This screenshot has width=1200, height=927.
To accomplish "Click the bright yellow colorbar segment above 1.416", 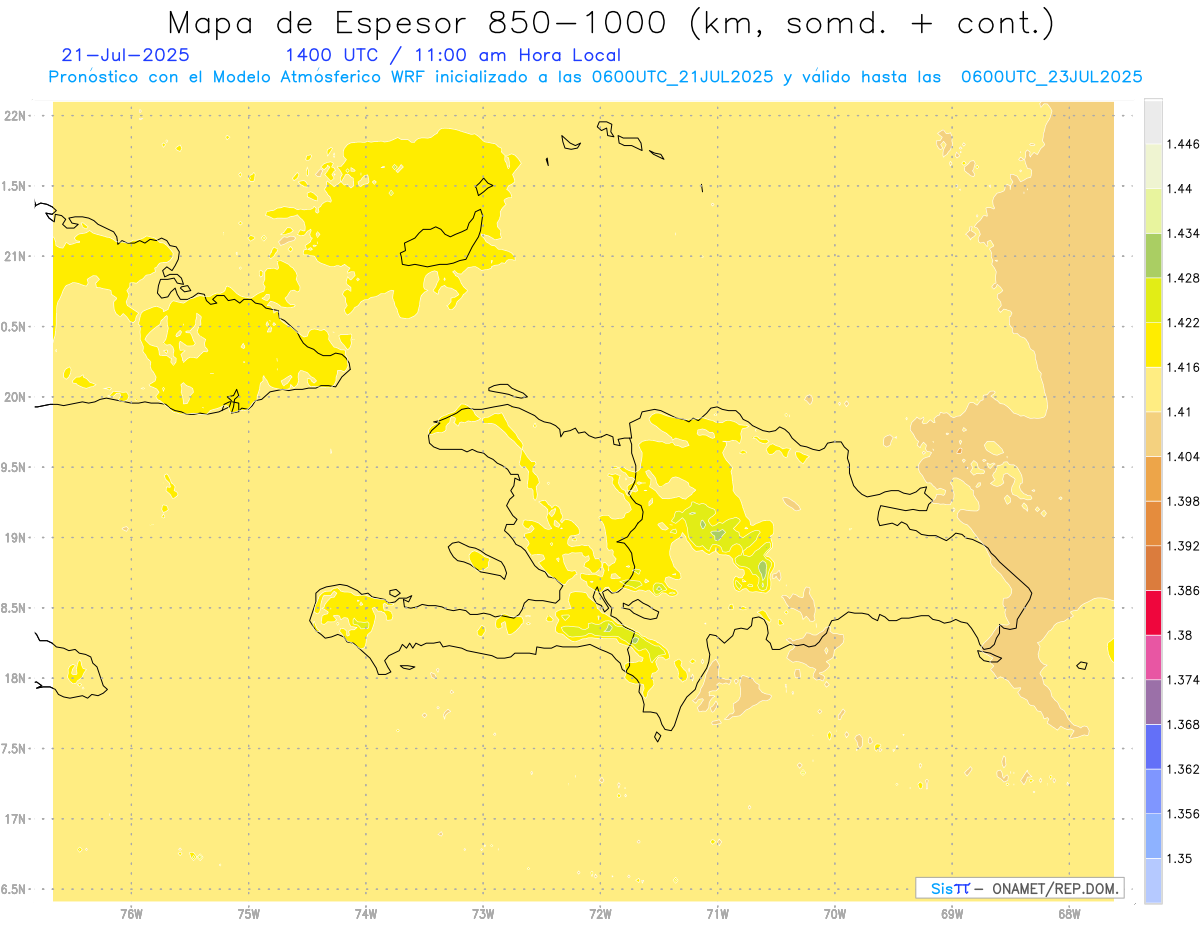I will 1153,345.
